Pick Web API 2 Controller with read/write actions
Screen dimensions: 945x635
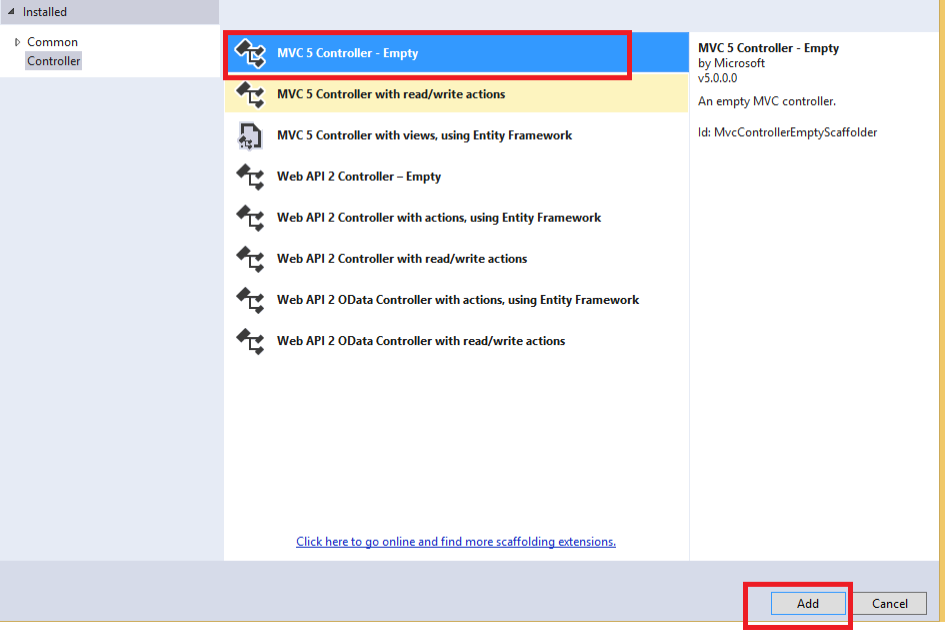456,258
